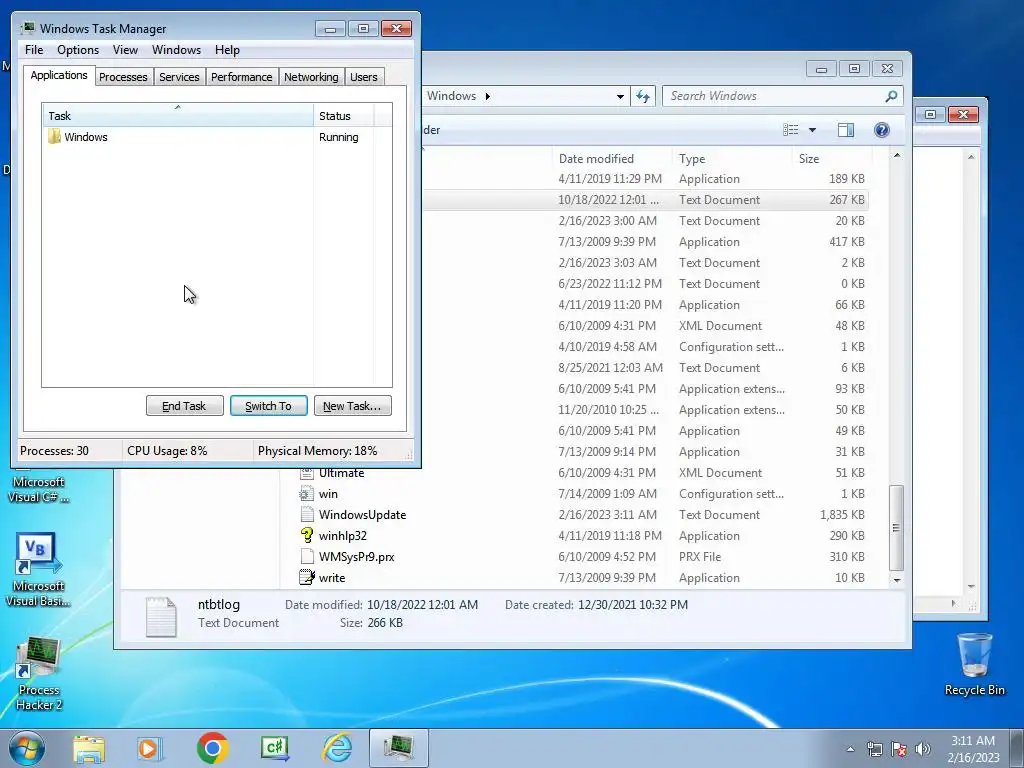Screen dimensions: 1024x768
Task: Open the Options menu in Task Manager
Action: 78,50
